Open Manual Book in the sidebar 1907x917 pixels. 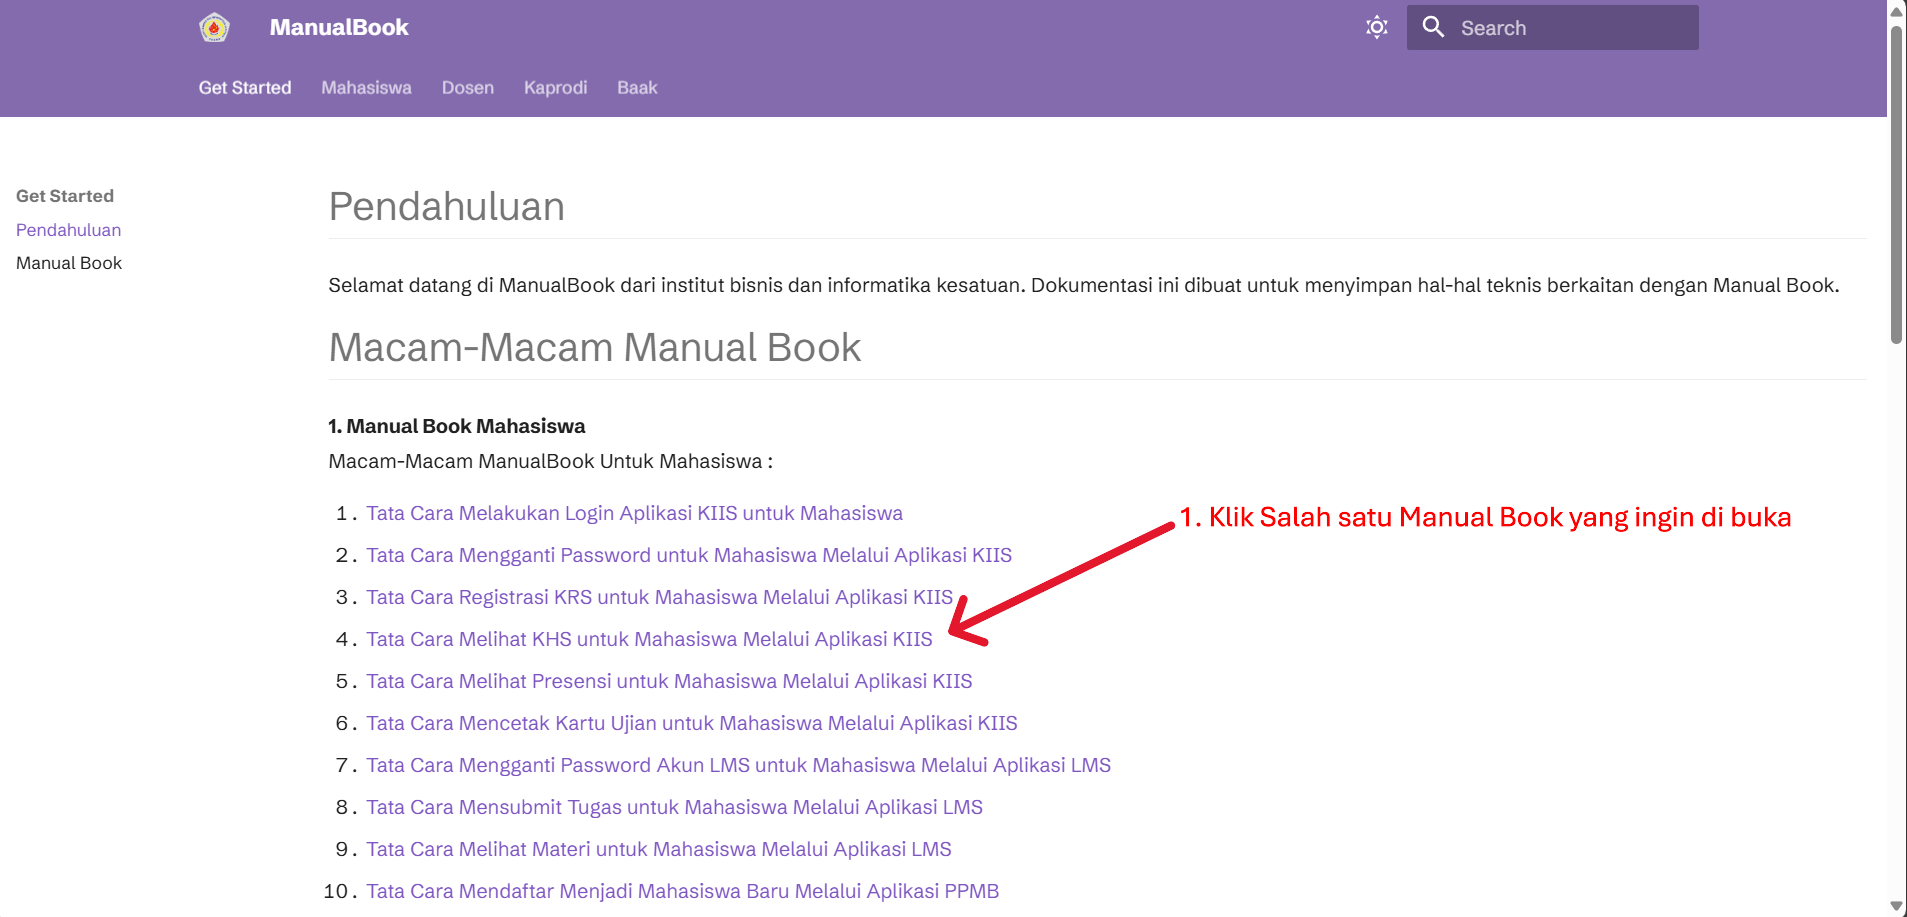[x=69, y=263]
